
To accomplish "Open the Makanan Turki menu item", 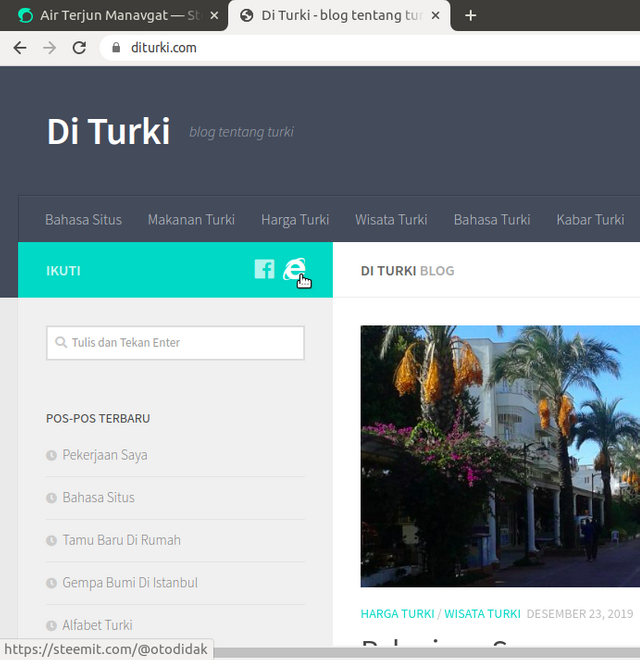I will [191, 220].
